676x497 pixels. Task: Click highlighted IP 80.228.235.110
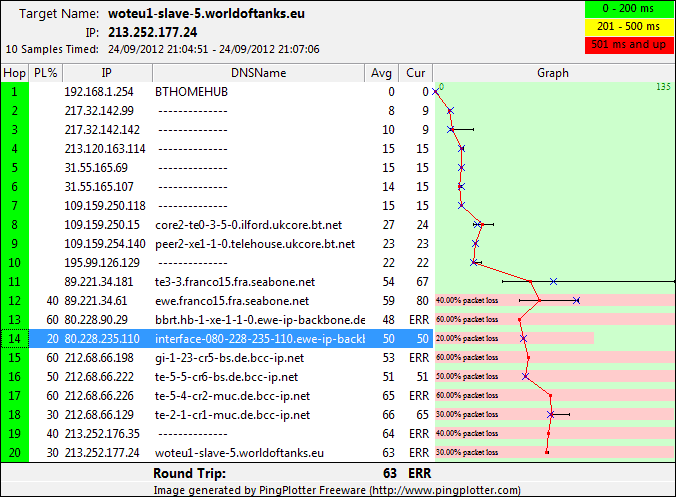pyautogui.click(x=102, y=339)
